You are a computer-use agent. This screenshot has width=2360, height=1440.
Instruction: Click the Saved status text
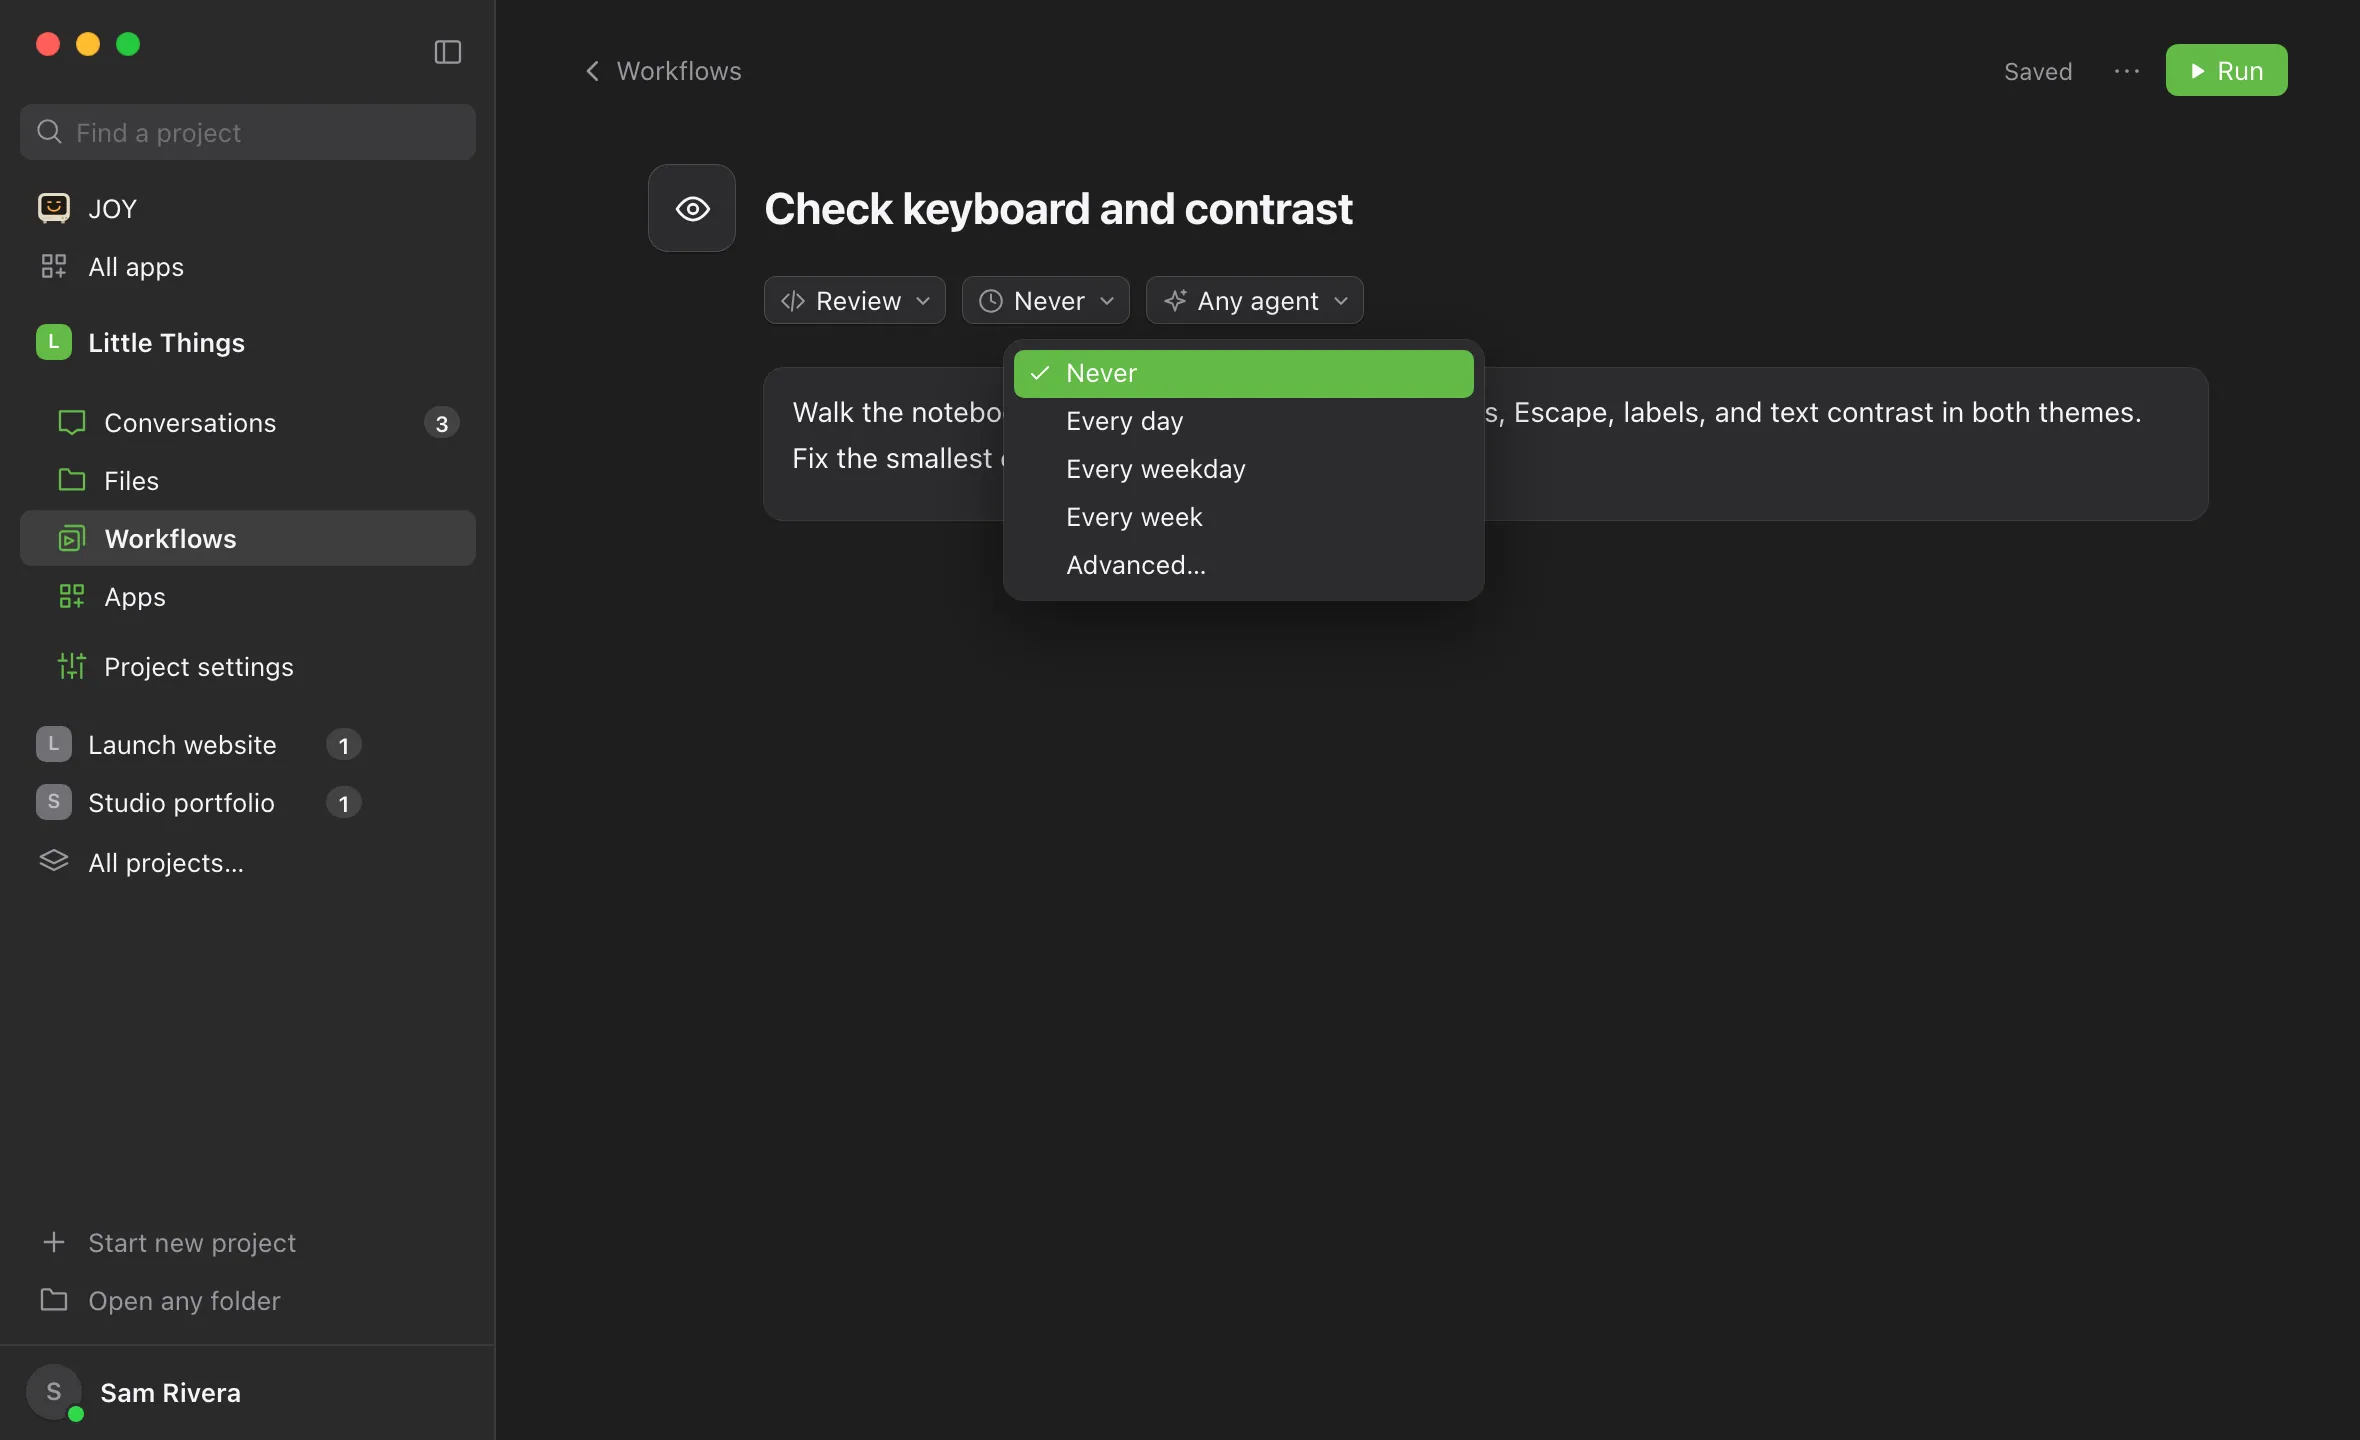click(2038, 71)
